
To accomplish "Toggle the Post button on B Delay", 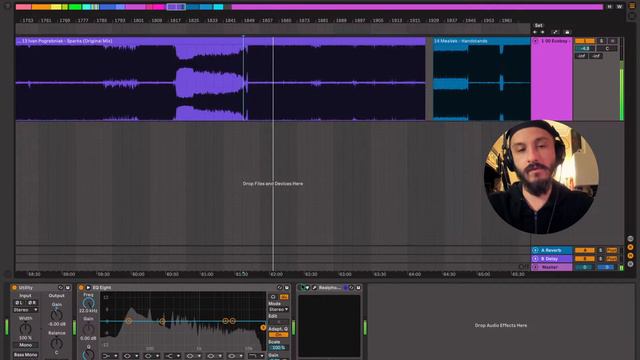I will pyautogui.click(x=611, y=259).
